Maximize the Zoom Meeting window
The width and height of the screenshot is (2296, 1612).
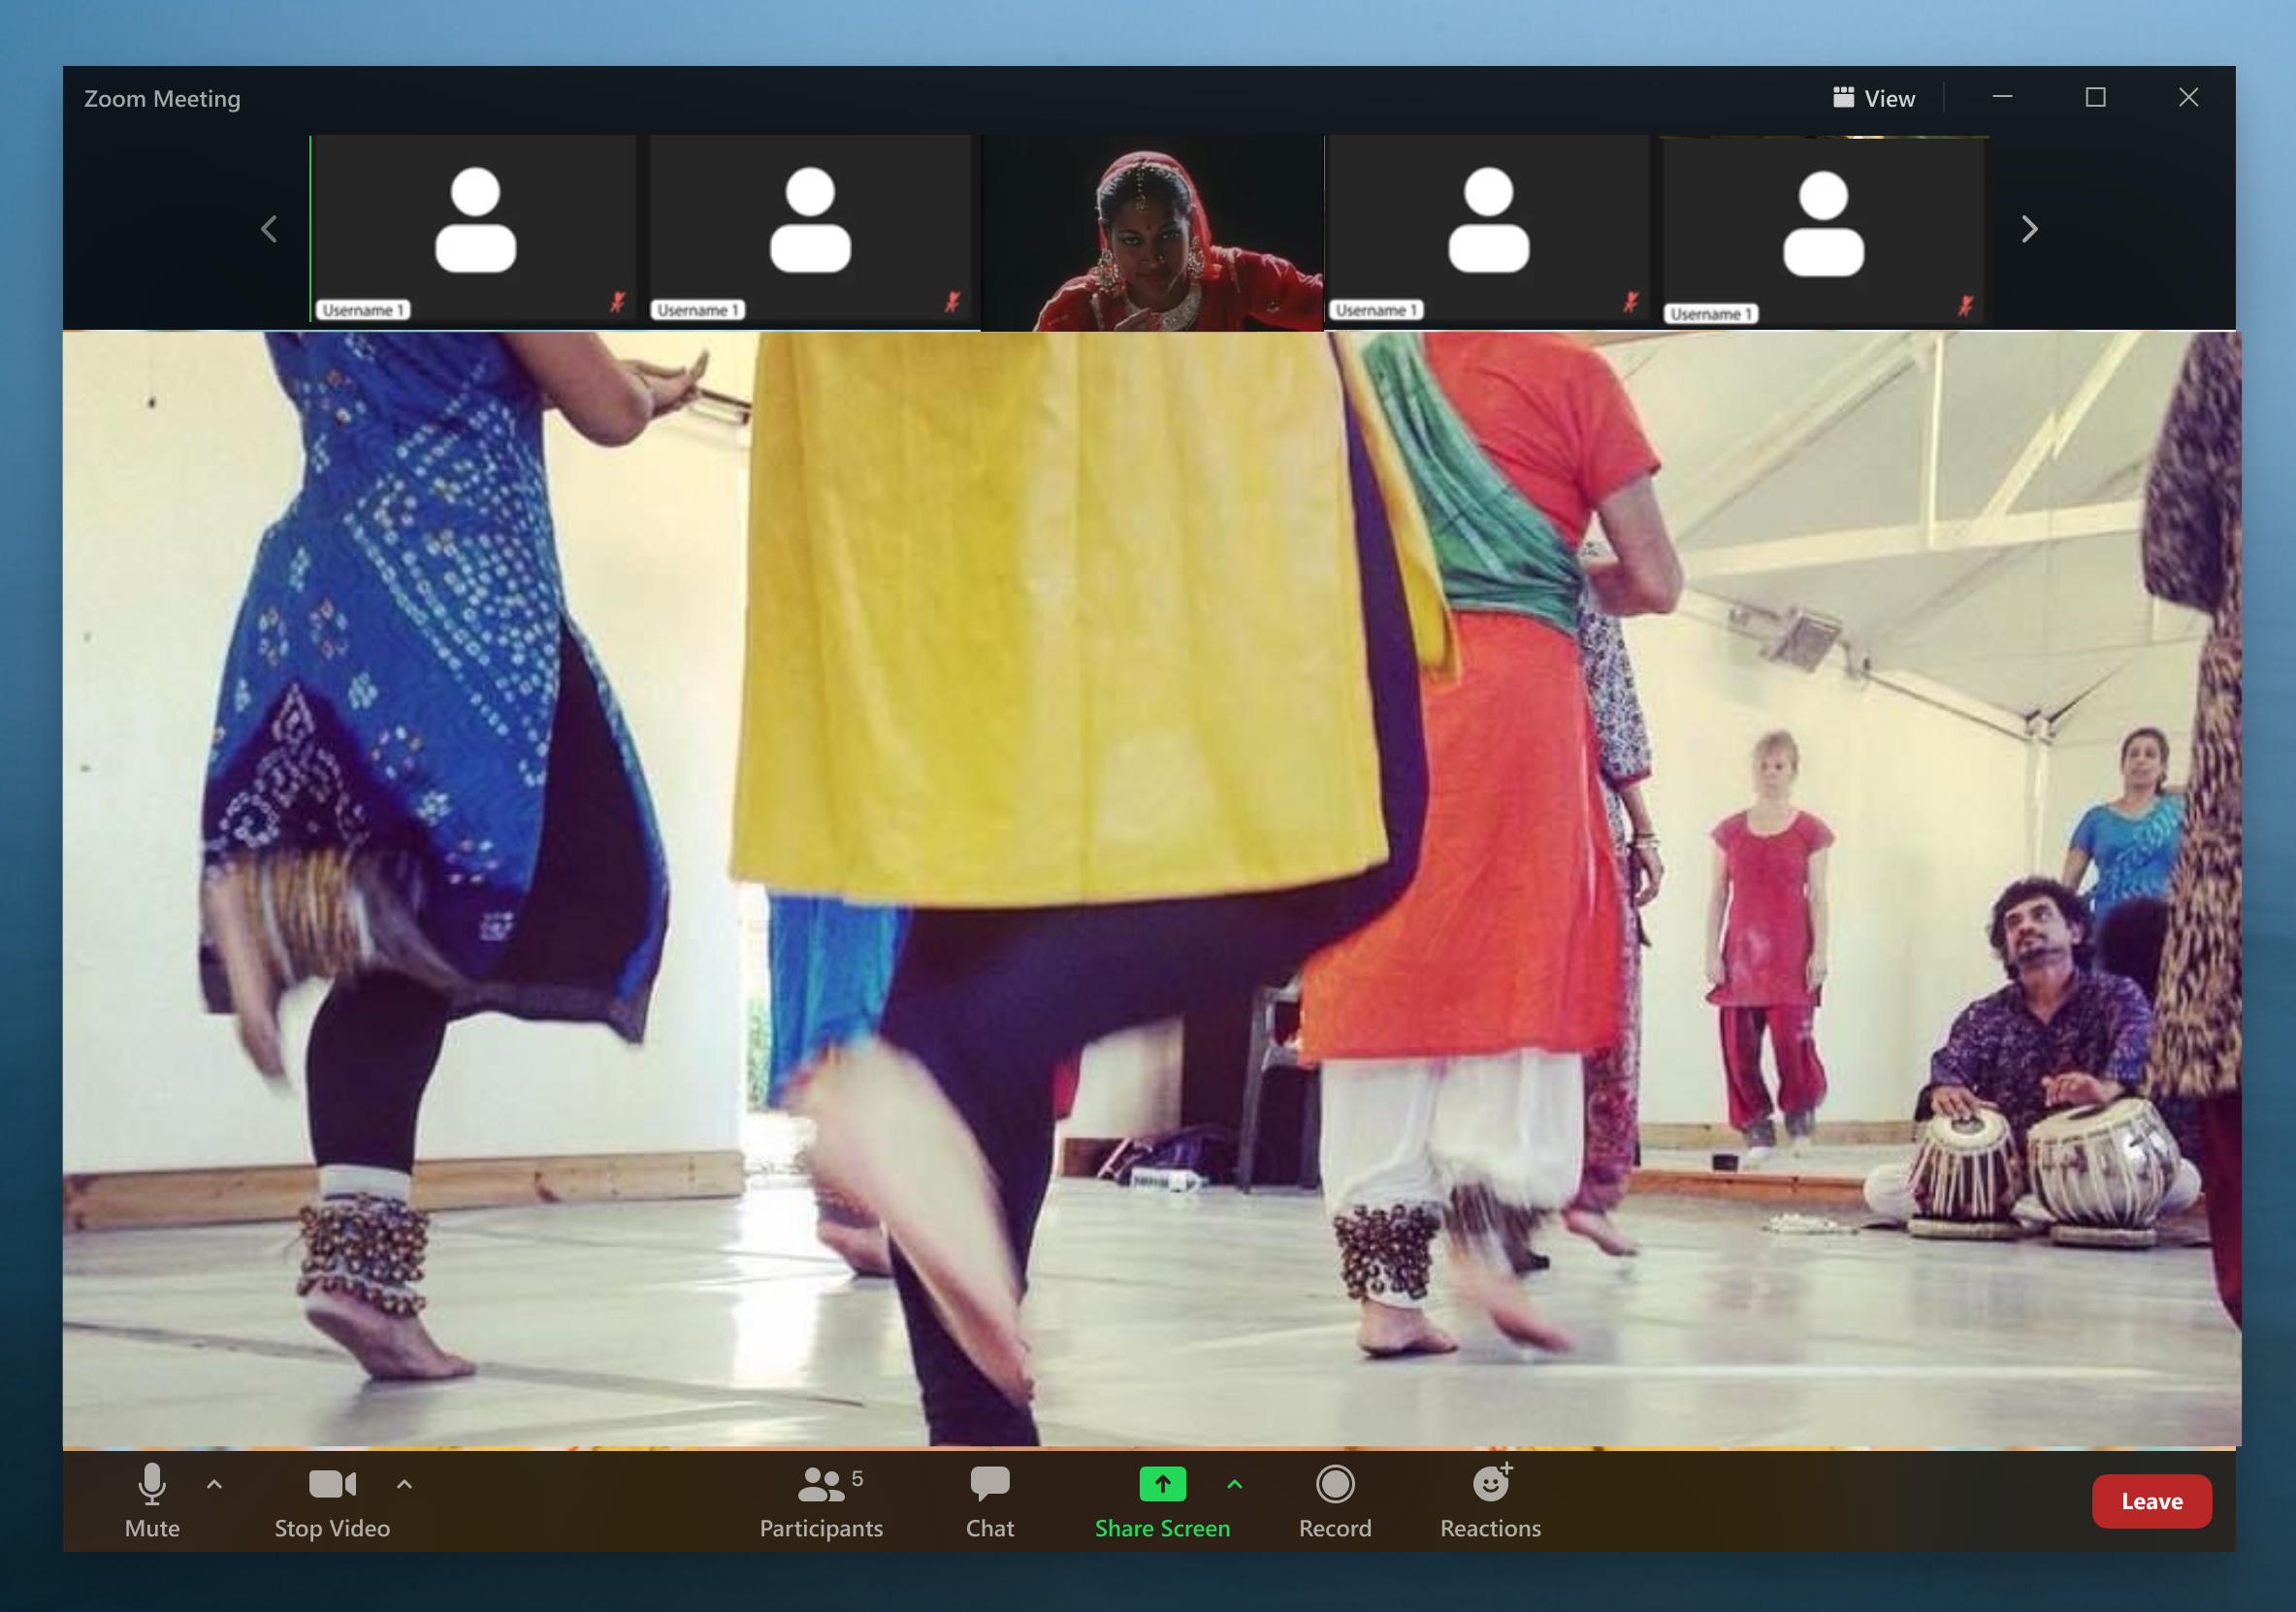pyautogui.click(x=2095, y=97)
